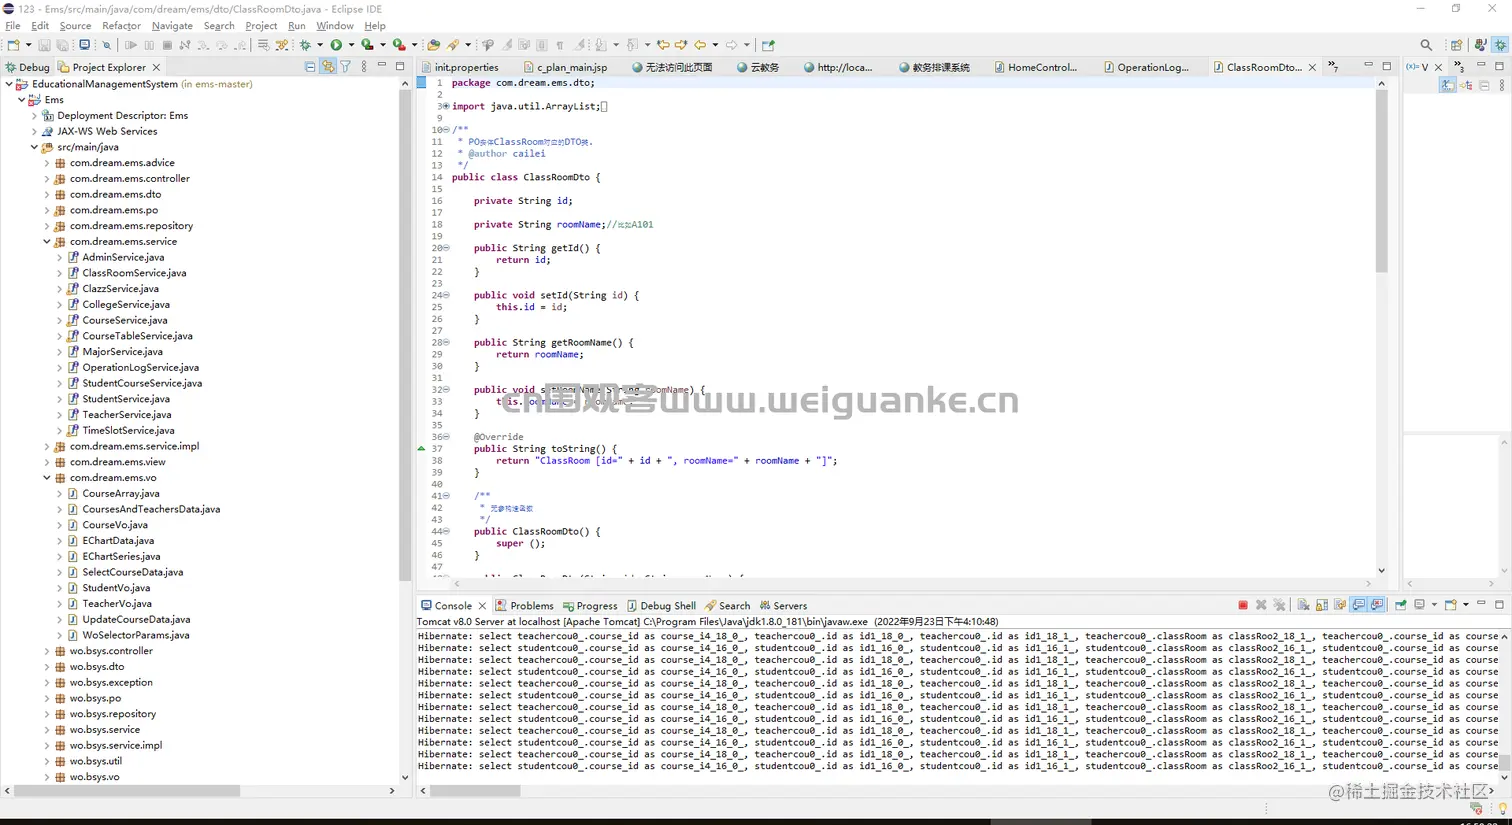Toggle Pin Console
Image resolution: width=1512 pixels, height=825 pixels.
click(x=1401, y=605)
